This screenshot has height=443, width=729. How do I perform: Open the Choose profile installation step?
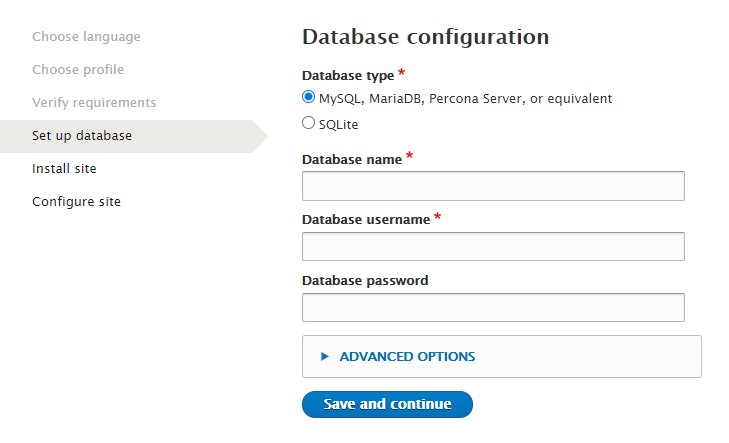[x=78, y=70]
